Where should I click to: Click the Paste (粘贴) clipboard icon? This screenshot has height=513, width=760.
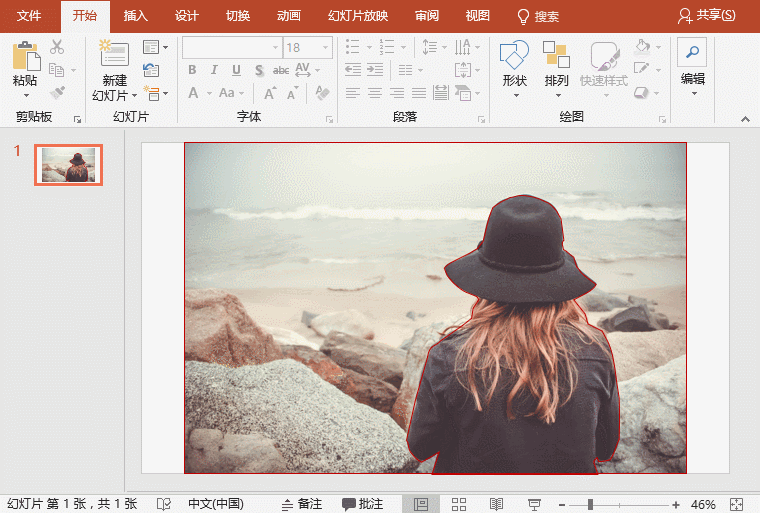click(x=25, y=55)
